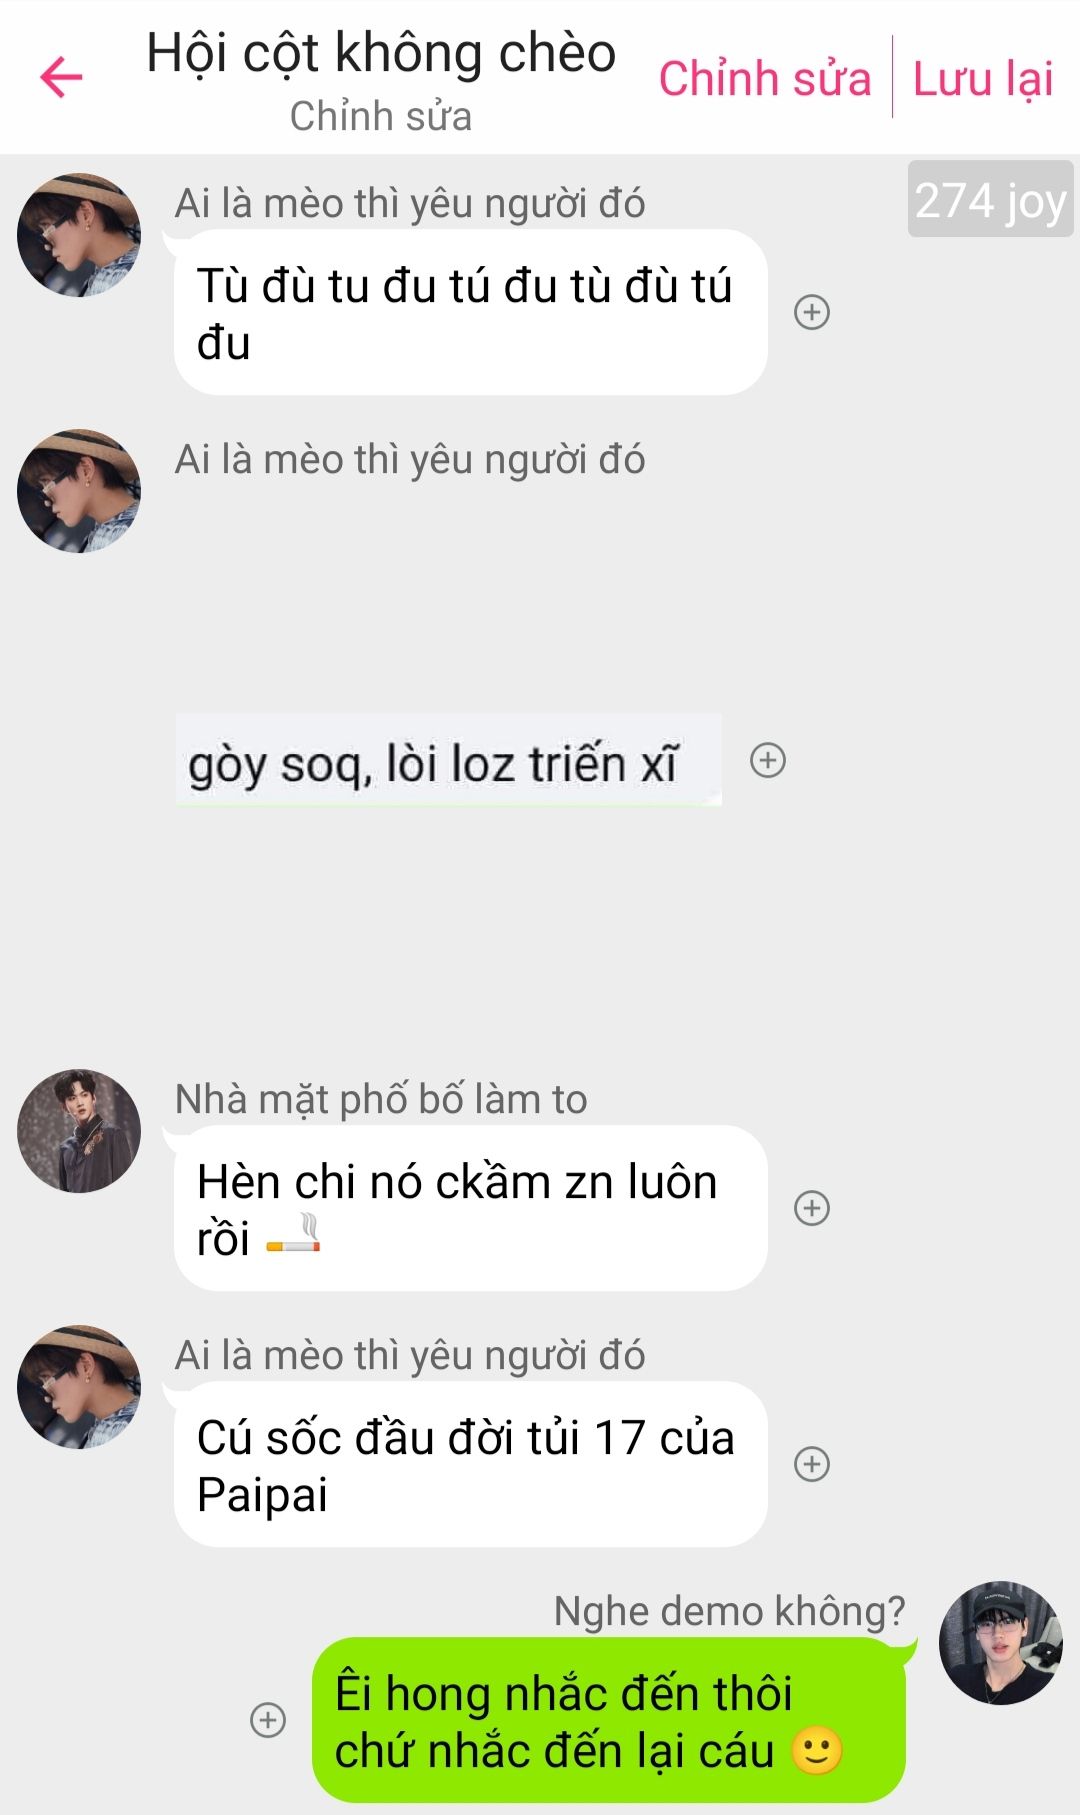Image resolution: width=1080 pixels, height=1815 pixels.
Task: Tap the '274 joy' badge
Action: pyautogui.click(x=990, y=199)
